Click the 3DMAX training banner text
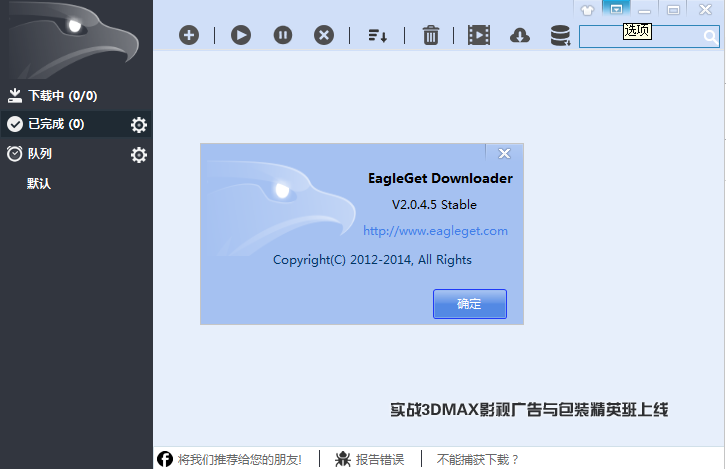The width and height of the screenshot is (726, 469). tap(529, 410)
